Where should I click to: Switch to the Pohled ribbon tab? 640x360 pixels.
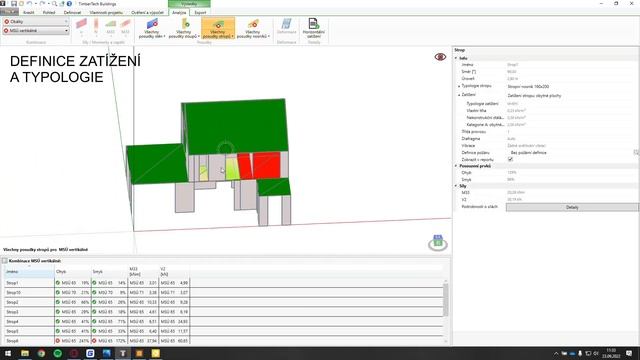click(49, 13)
